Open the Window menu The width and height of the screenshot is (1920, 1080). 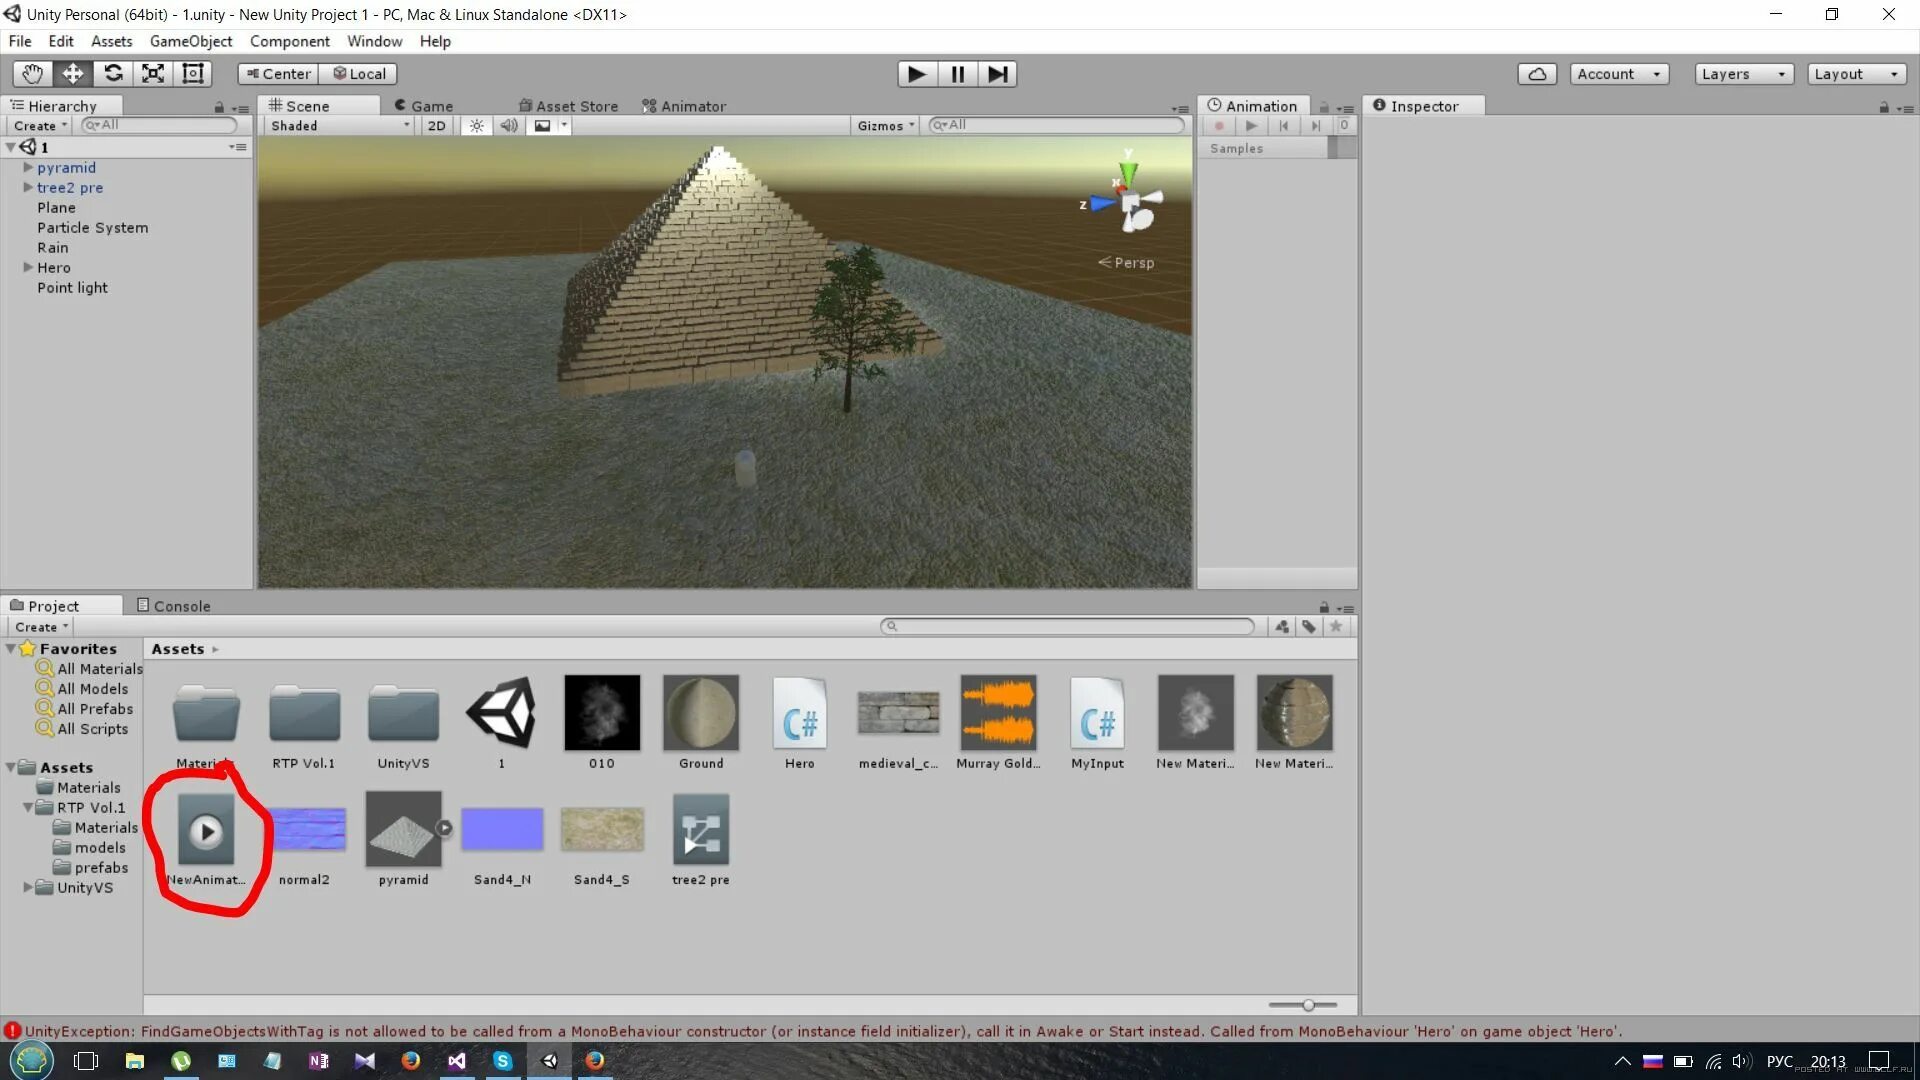[375, 41]
